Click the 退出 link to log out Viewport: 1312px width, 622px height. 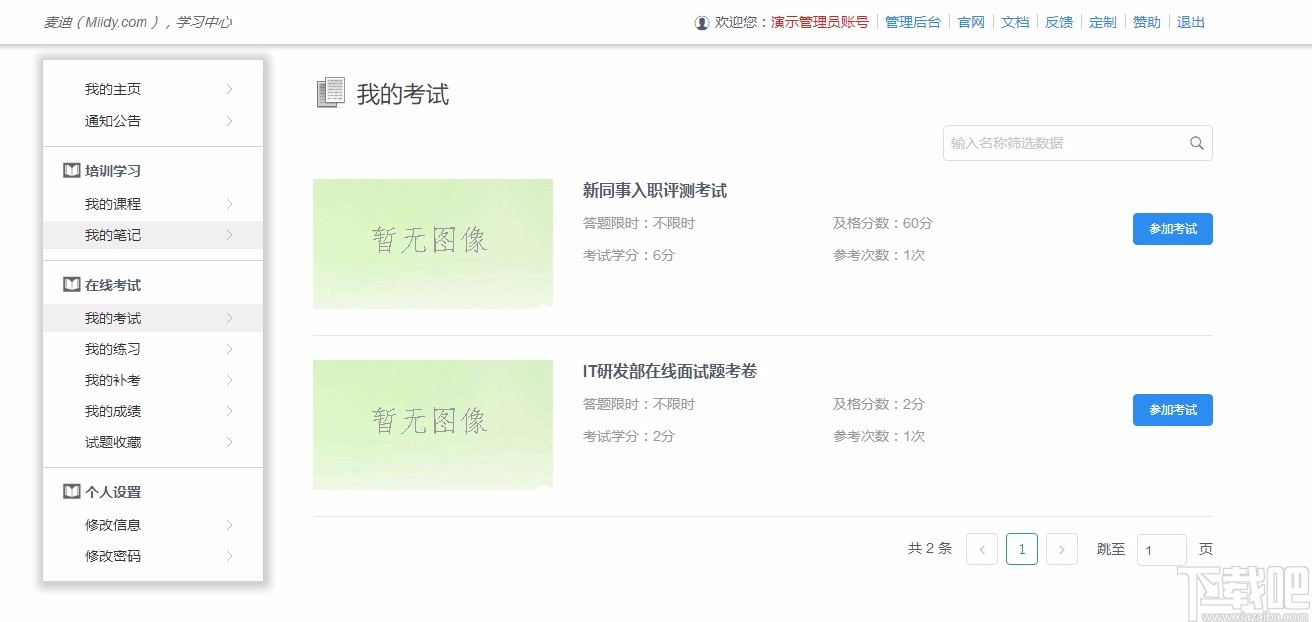click(1190, 22)
